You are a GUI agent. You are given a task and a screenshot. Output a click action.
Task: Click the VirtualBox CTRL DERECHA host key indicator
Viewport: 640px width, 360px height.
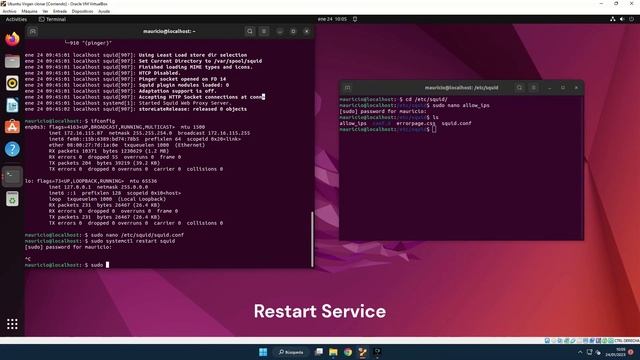(627, 340)
